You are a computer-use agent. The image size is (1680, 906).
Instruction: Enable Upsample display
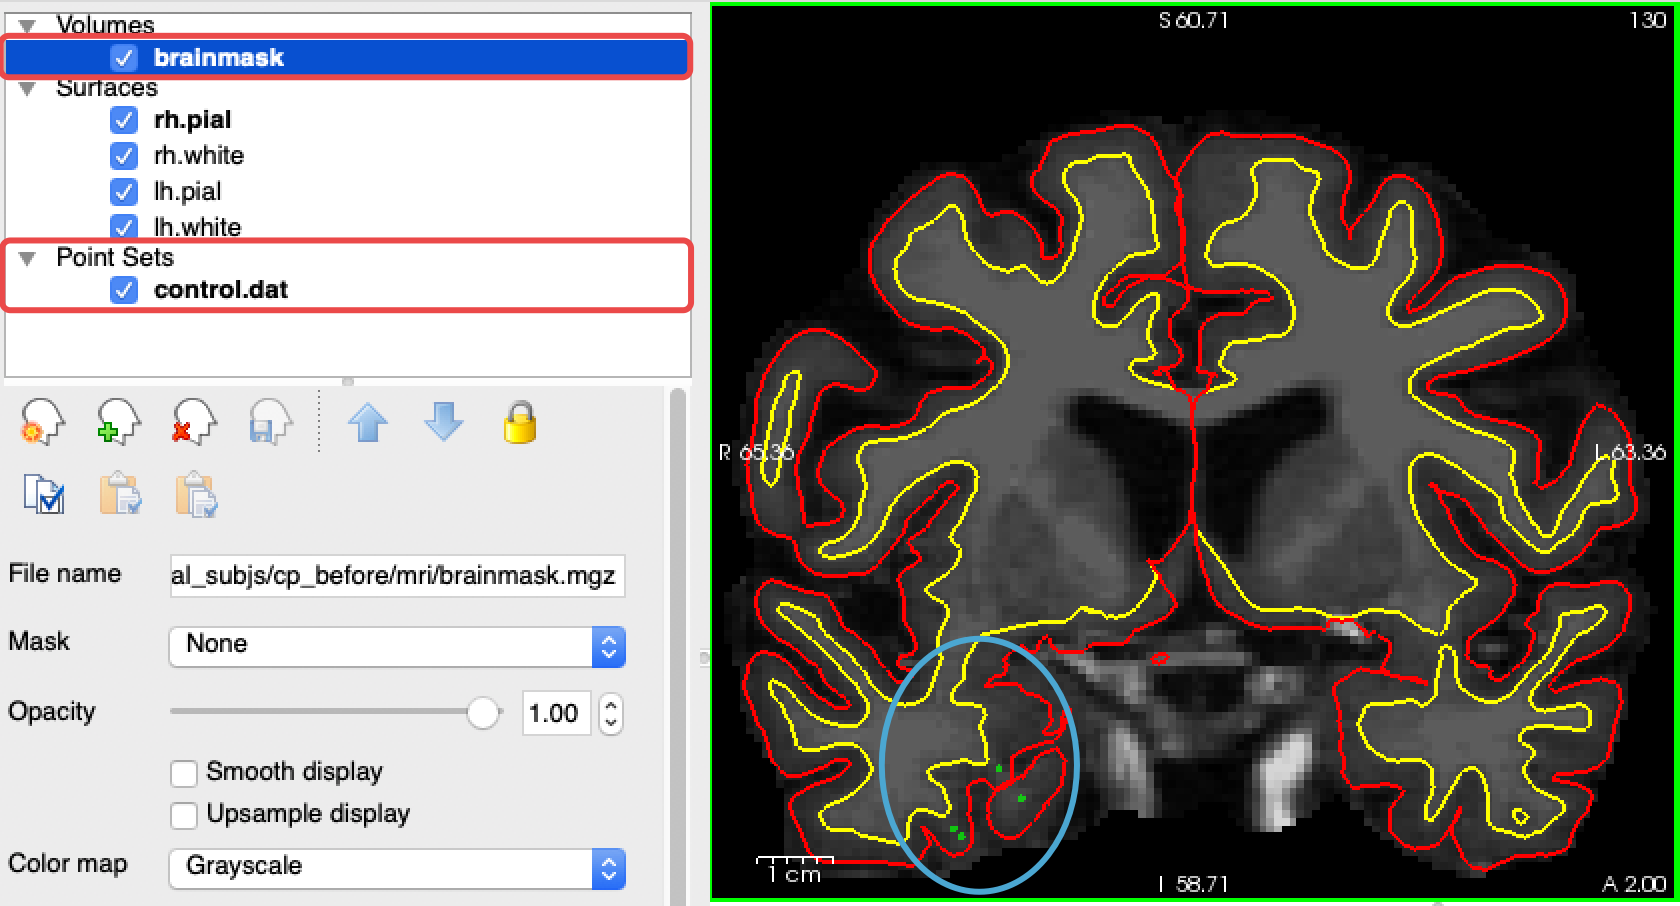point(184,814)
